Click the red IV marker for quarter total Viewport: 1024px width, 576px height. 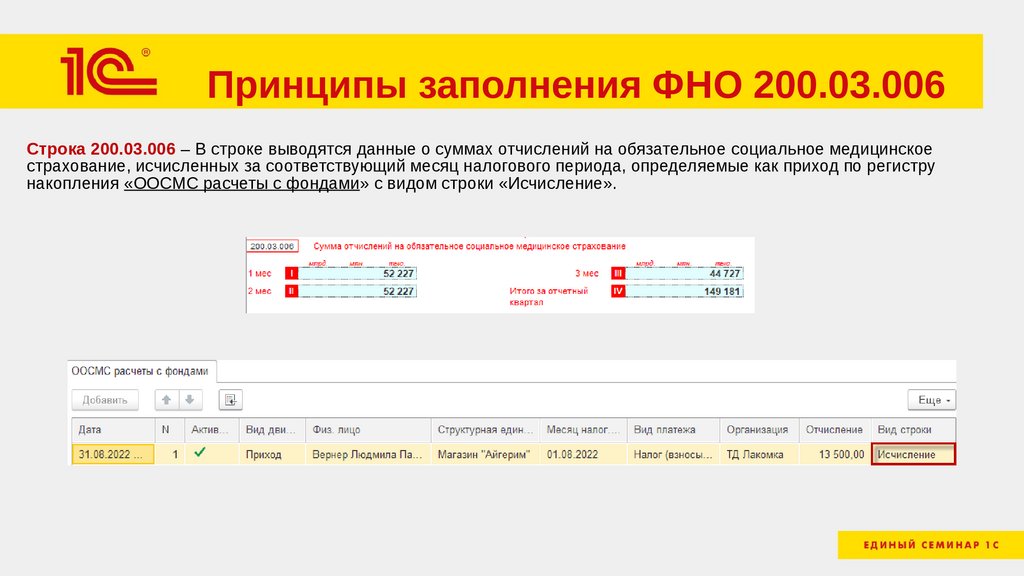point(618,291)
